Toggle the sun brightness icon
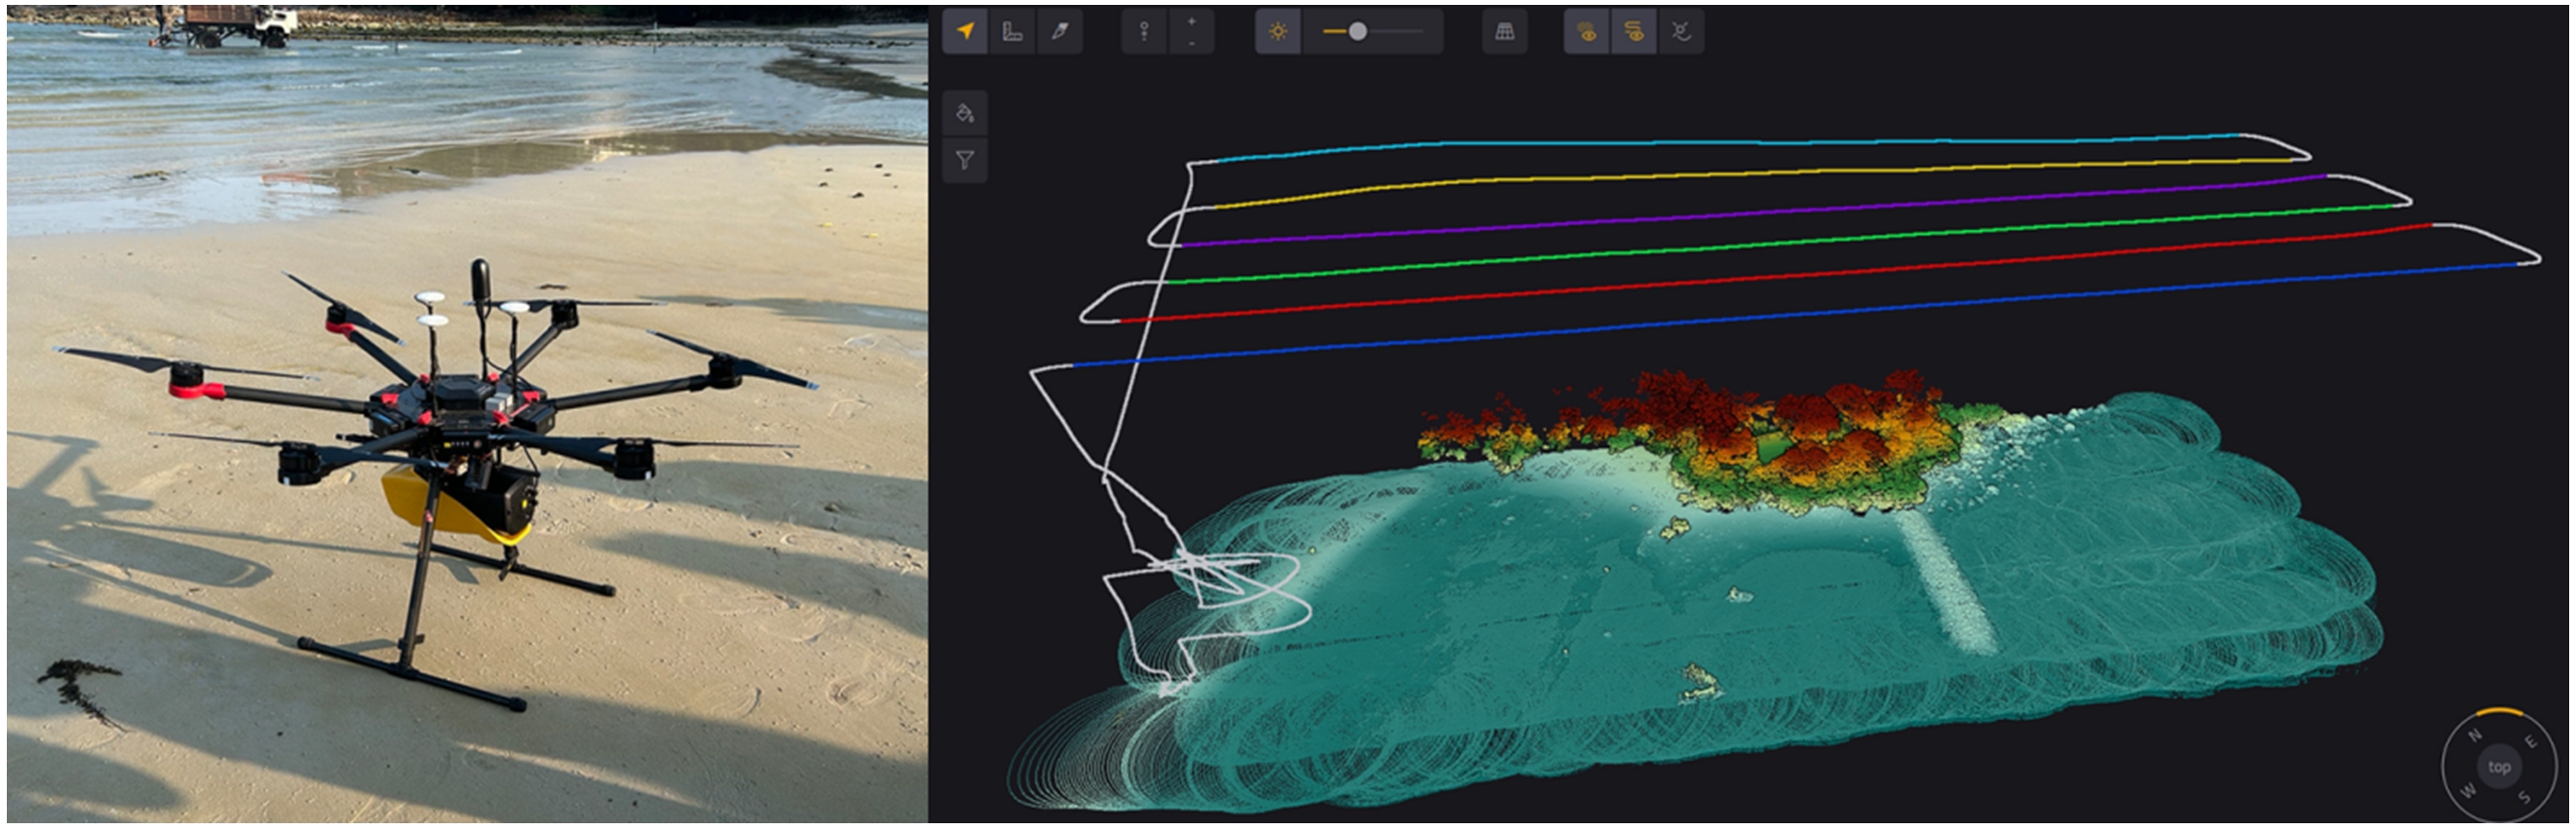2576x831 pixels. pyautogui.click(x=1278, y=31)
